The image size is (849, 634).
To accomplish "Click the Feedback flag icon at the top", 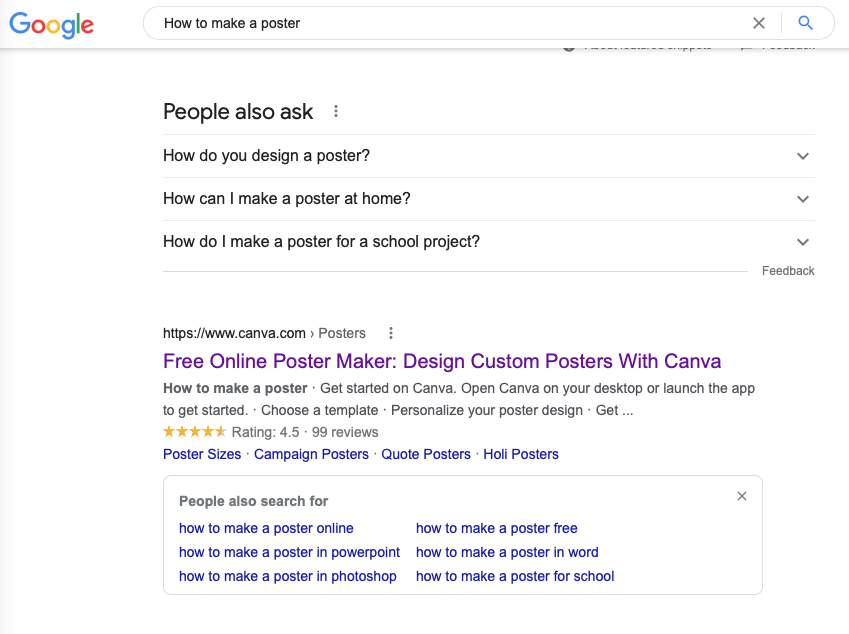I will [x=741, y=44].
